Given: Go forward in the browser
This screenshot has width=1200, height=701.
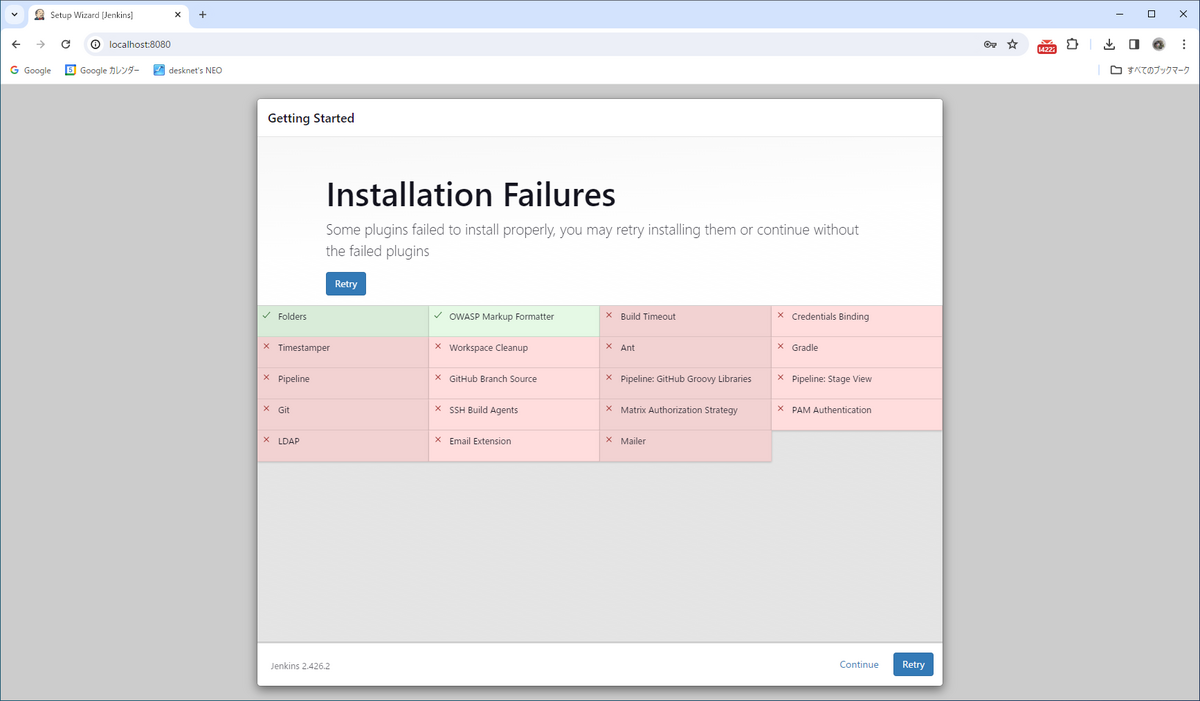Looking at the screenshot, I should point(41,44).
